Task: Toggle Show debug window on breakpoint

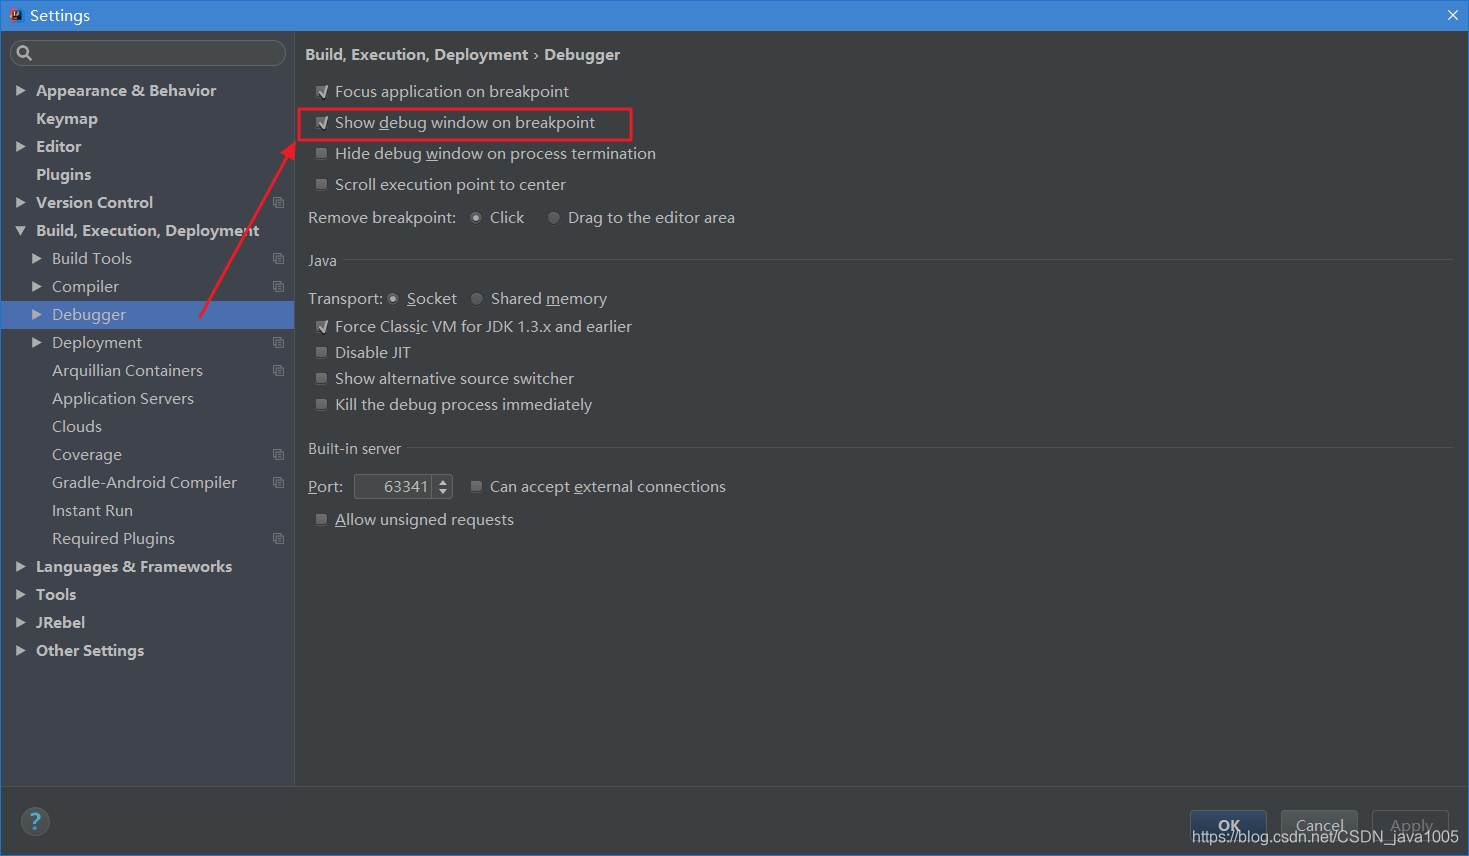Action: (321, 123)
